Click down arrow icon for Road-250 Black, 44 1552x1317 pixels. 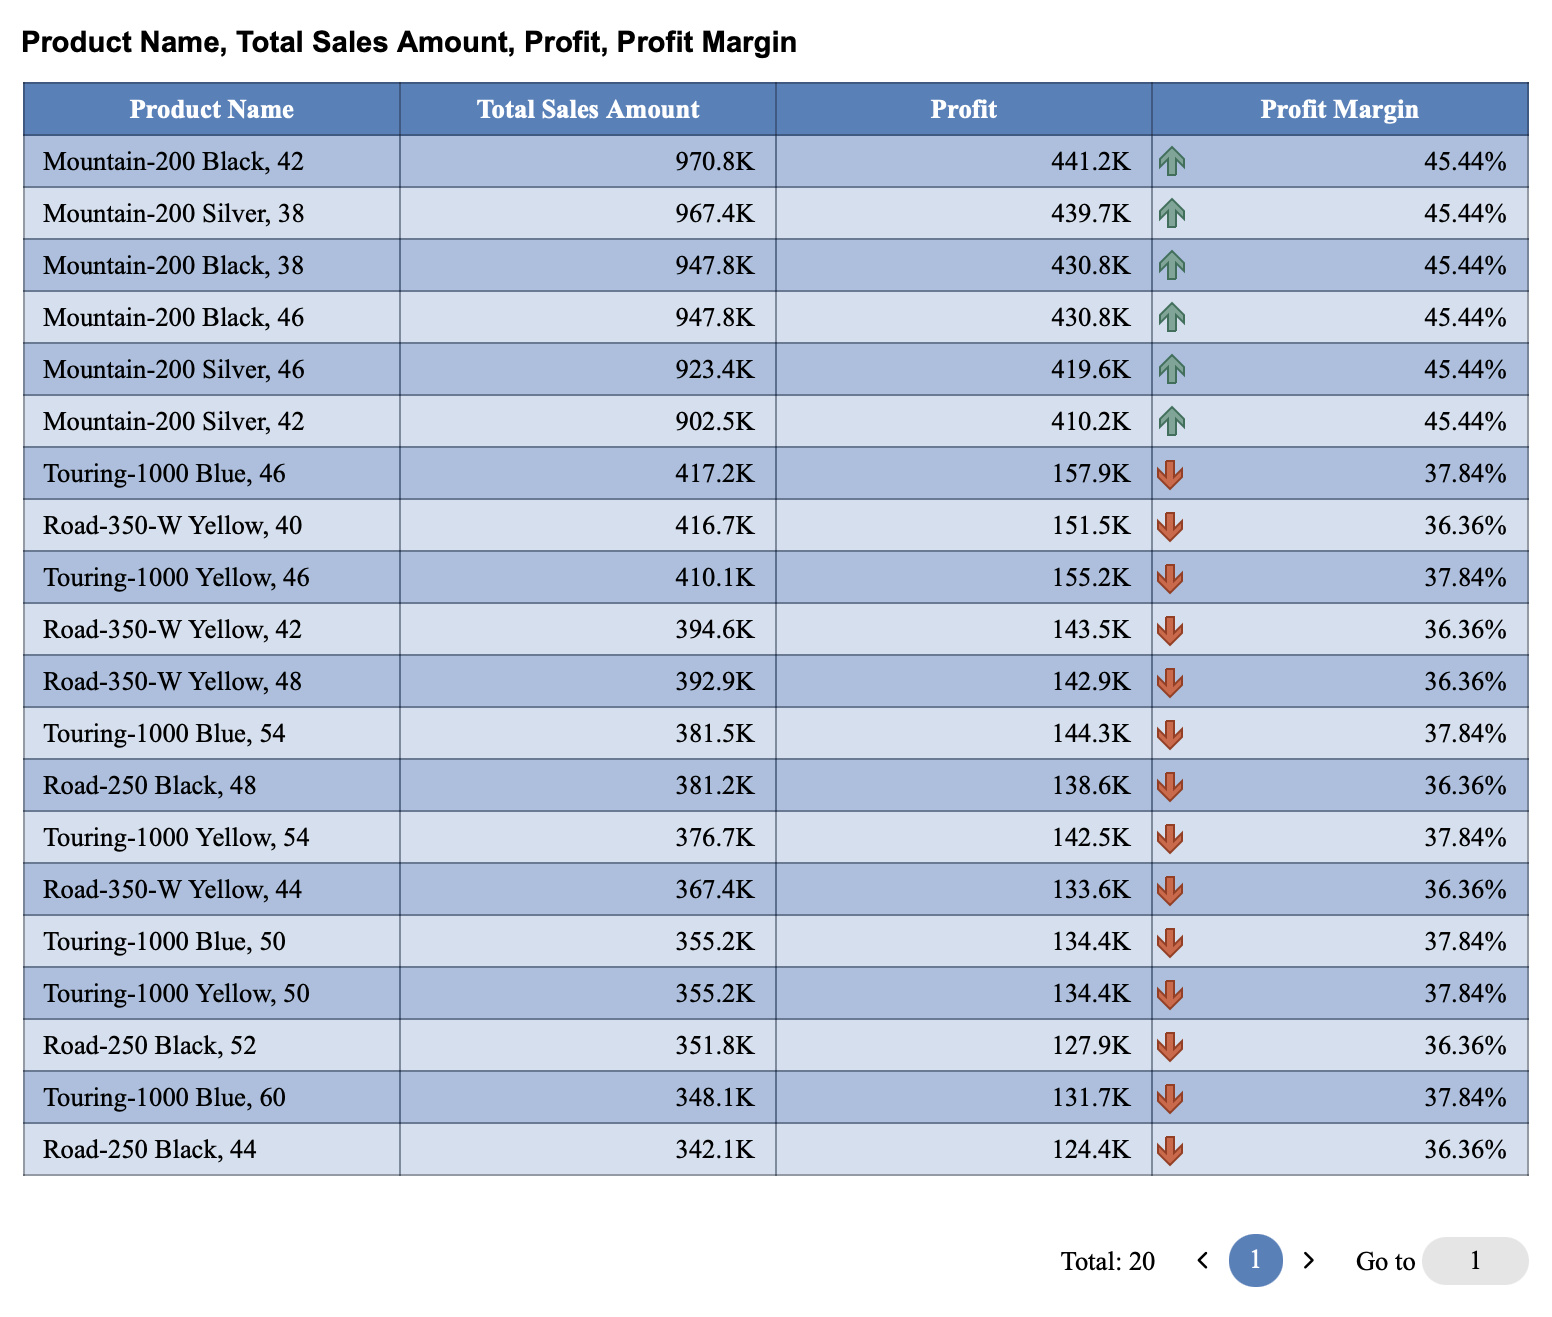[1170, 1150]
